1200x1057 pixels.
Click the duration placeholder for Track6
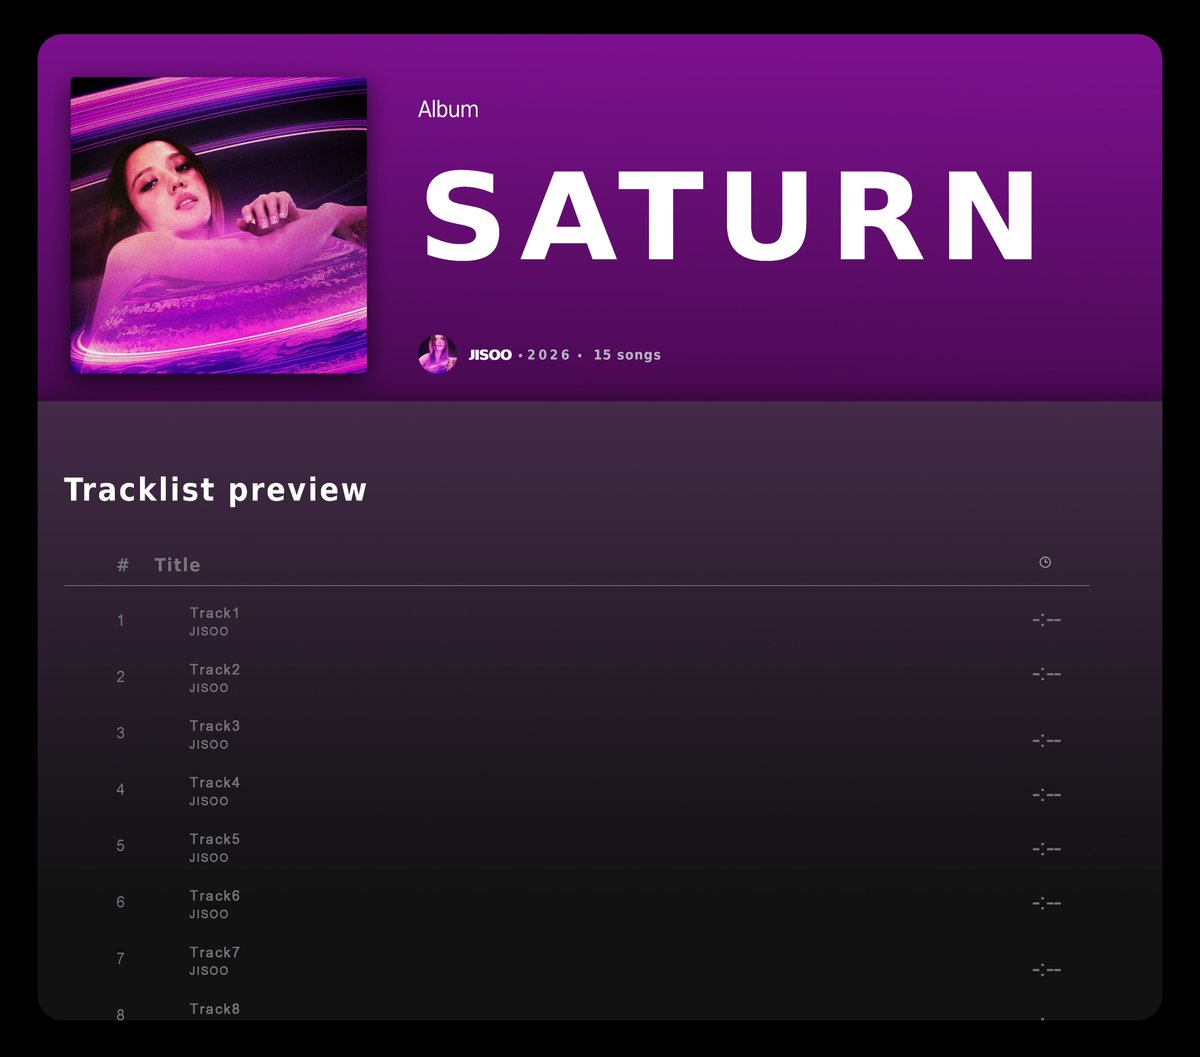(x=1046, y=904)
